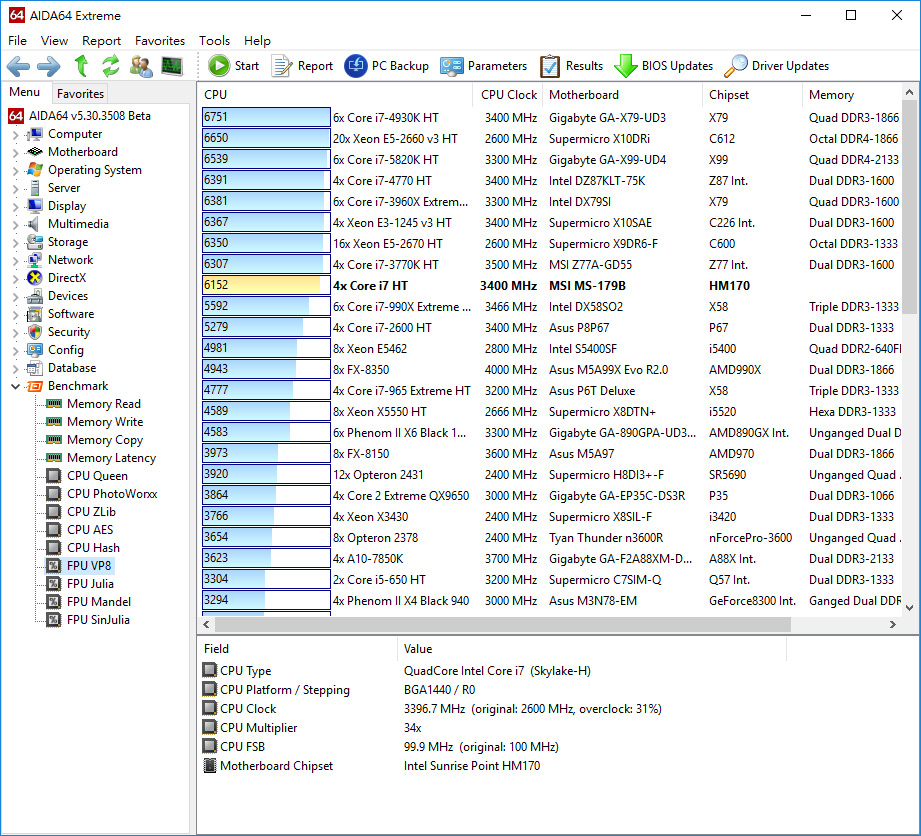This screenshot has height=836, width=921.
Task: Click the Value column header
Action: 592,649
